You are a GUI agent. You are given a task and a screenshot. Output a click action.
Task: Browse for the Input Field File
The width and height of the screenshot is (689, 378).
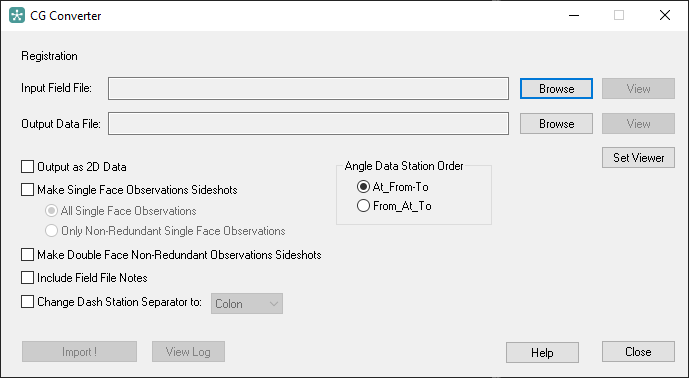[556, 89]
